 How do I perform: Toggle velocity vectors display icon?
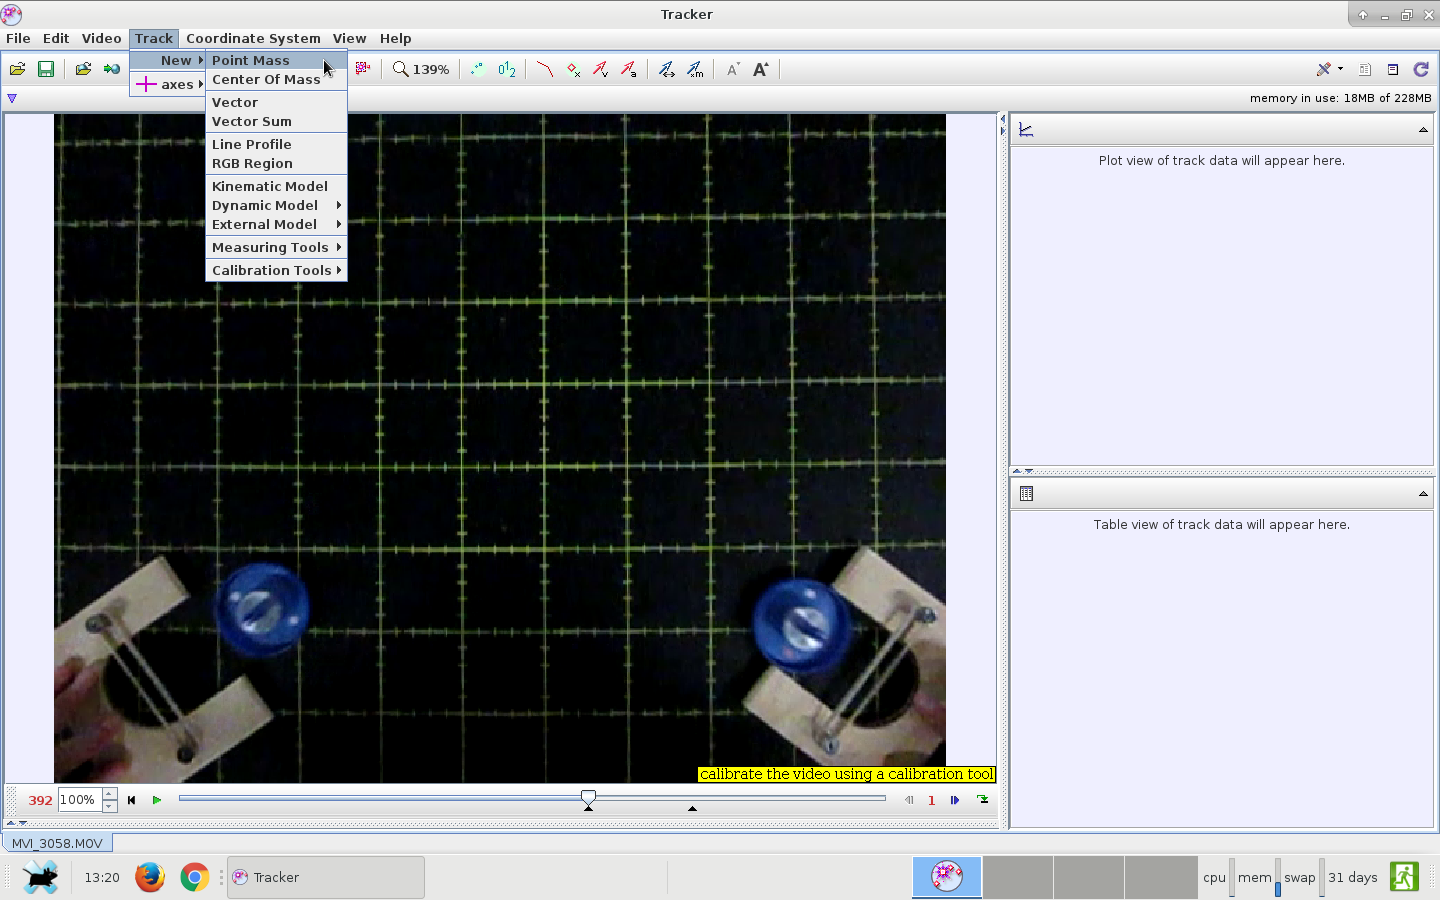600,69
